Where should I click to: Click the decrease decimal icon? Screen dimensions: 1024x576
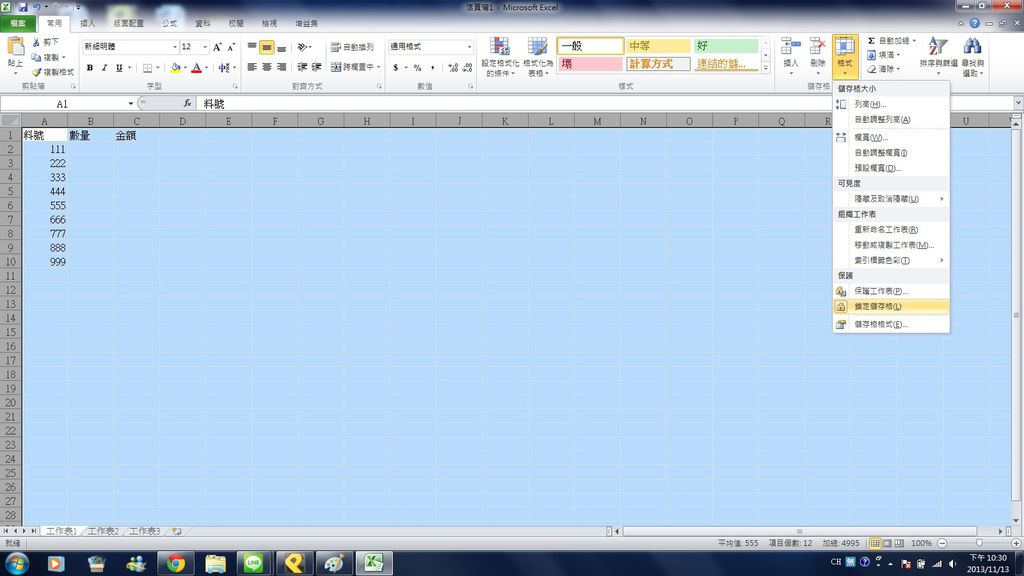[468, 67]
